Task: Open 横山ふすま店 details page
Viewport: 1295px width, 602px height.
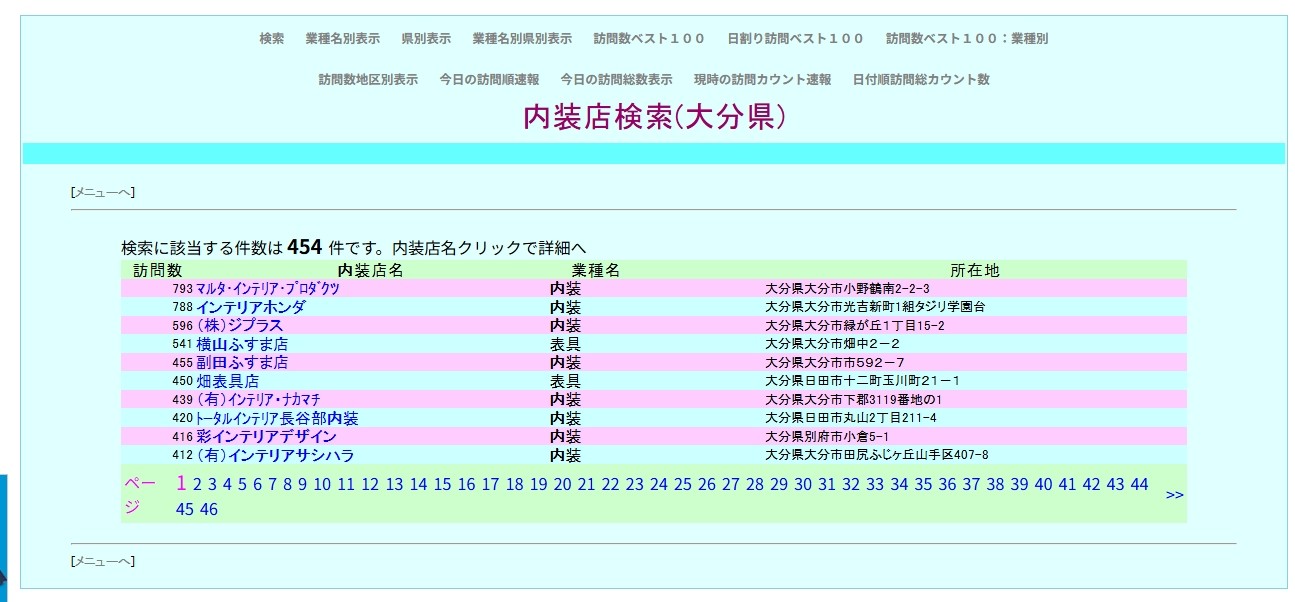Action: (242, 344)
